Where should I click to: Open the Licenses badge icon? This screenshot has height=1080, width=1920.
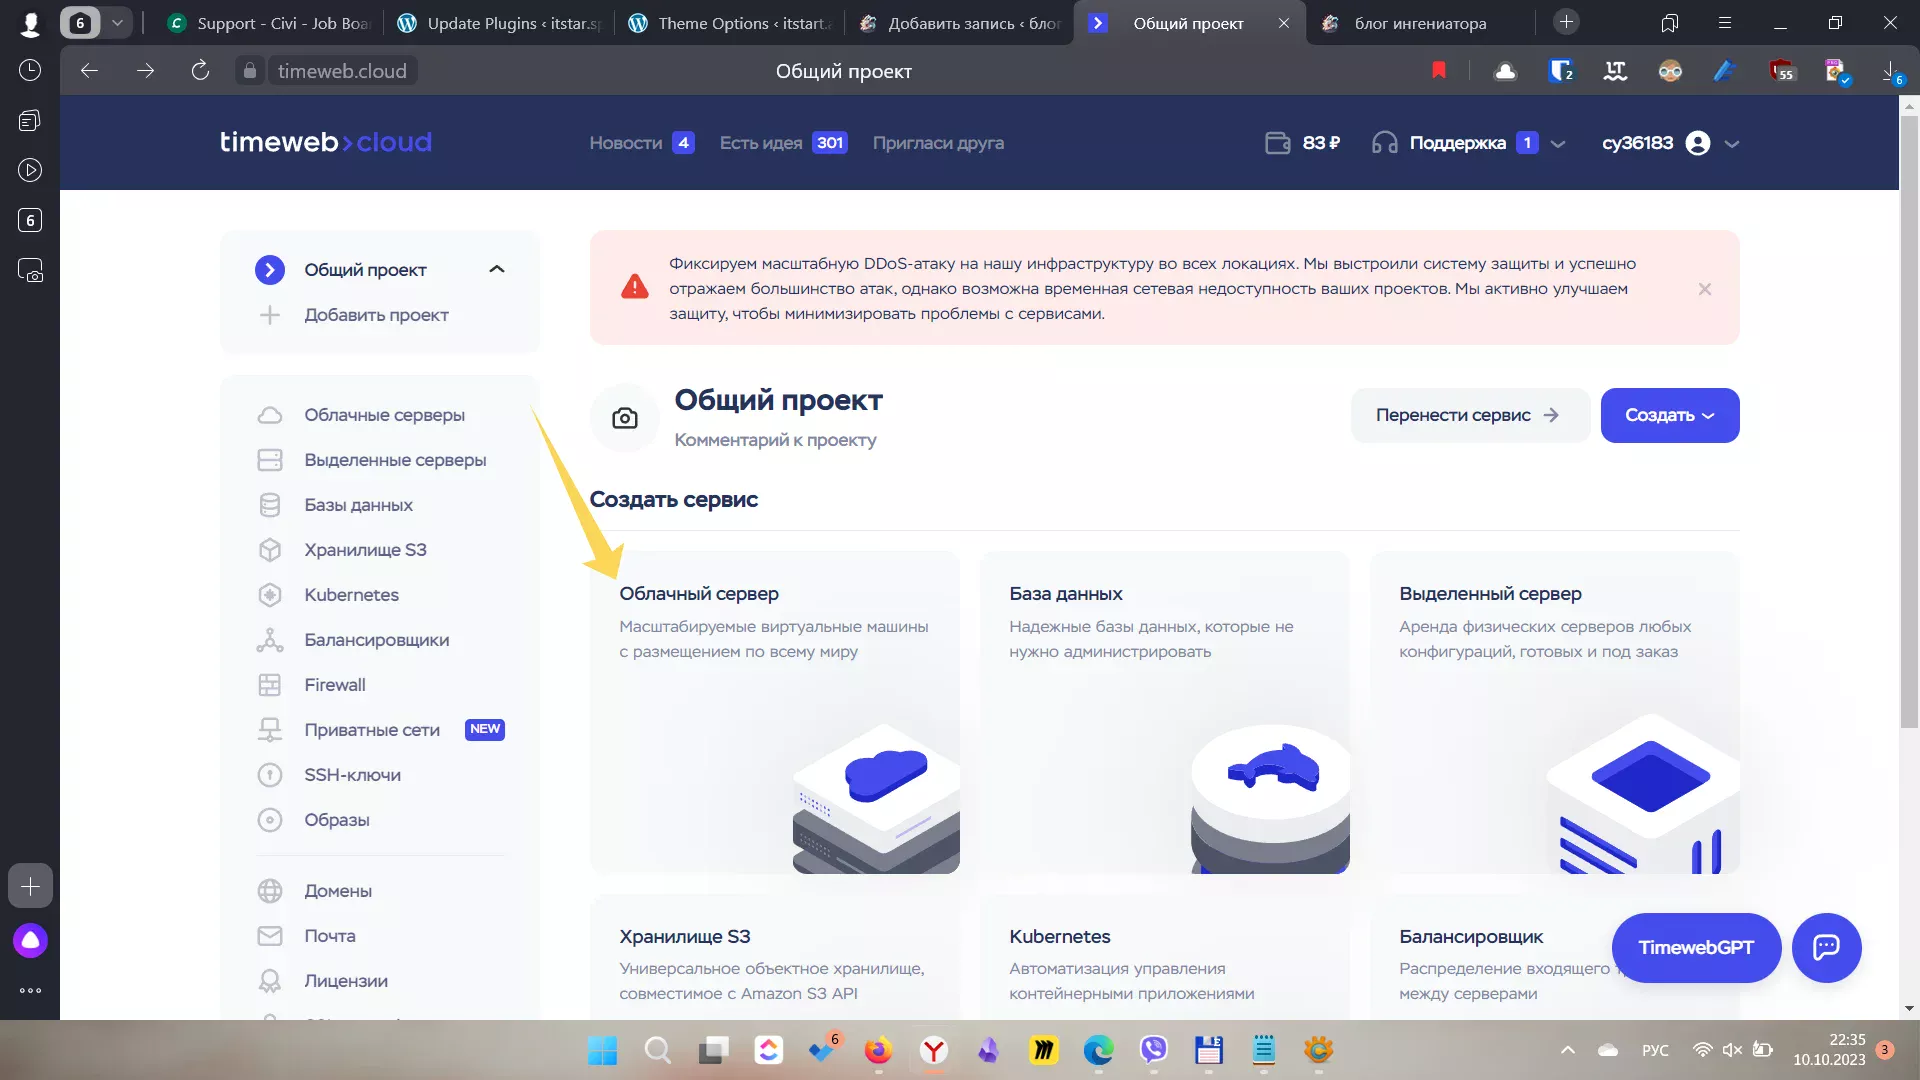[x=270, y=981]
